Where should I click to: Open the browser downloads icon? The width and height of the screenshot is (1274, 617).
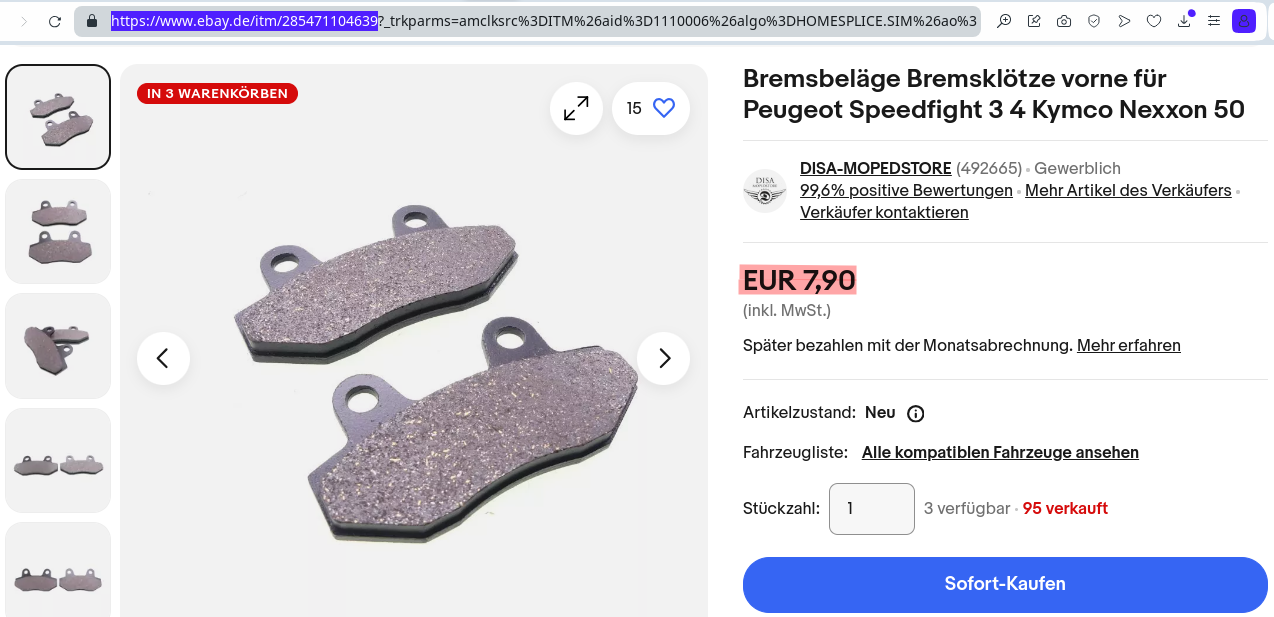[x=1184, y=21]
